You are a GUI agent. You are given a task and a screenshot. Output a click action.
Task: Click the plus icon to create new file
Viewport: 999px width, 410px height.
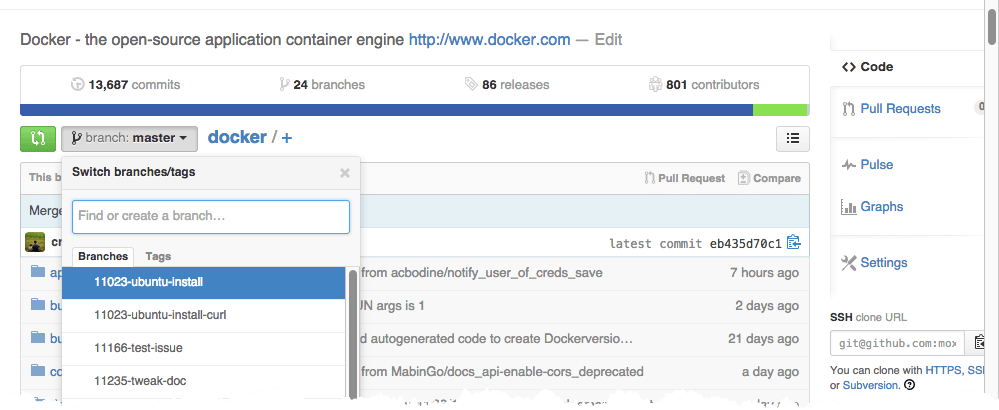click(x=287, y=138)
